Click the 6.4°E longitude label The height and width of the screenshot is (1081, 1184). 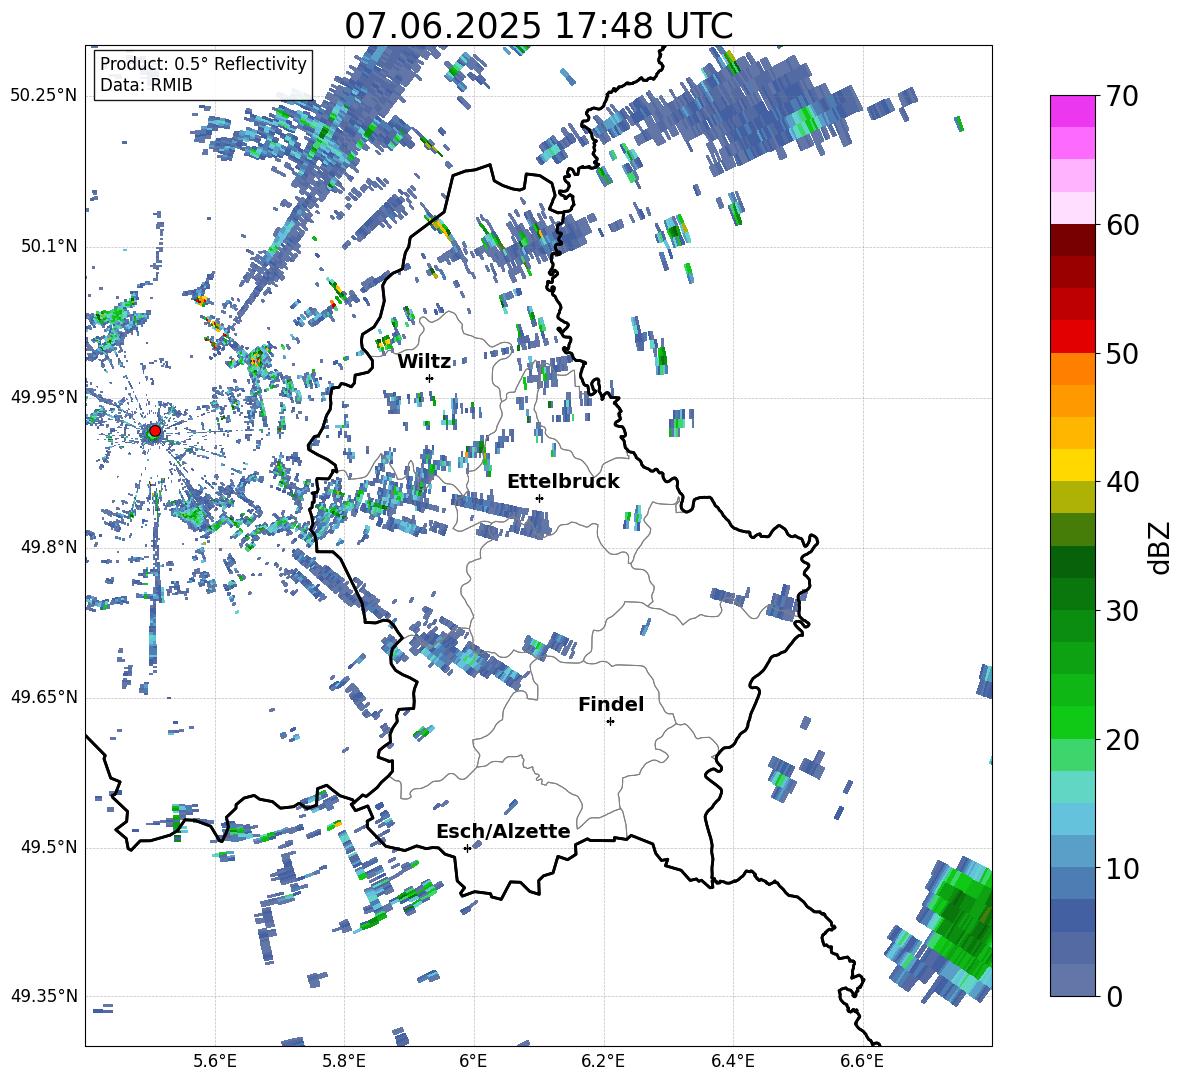(x=732, y=1061)
